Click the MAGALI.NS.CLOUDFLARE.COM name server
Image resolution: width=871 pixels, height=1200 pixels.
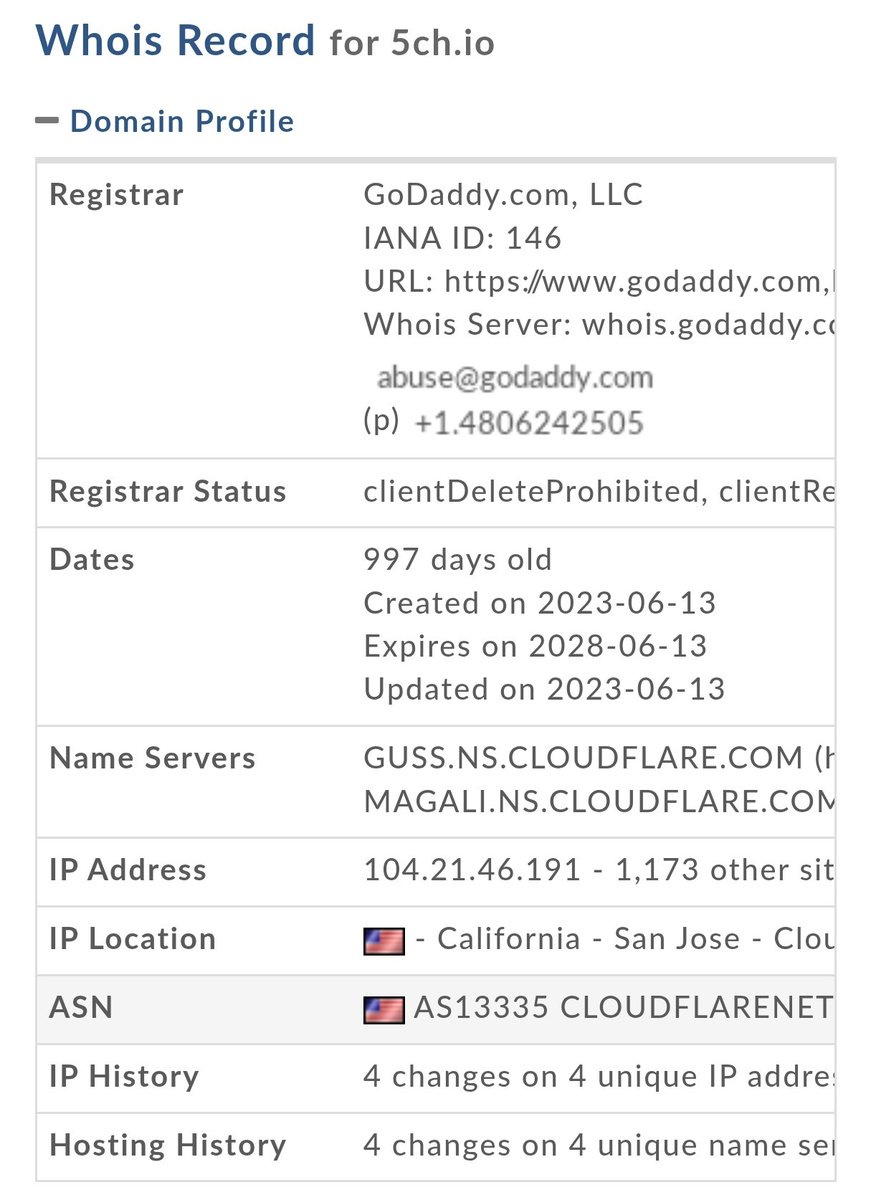click(598, 801)
